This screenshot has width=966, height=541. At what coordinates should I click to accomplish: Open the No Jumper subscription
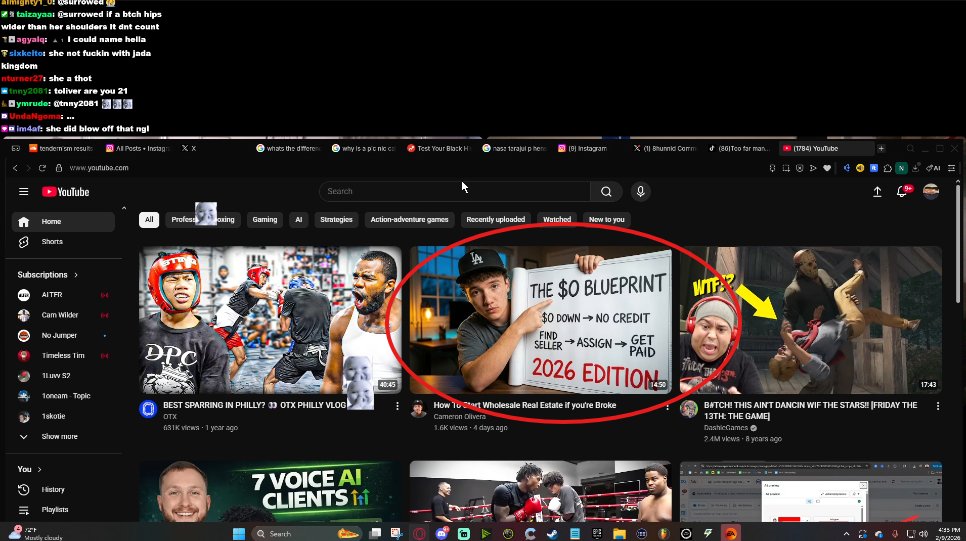(x=63, y=336)
